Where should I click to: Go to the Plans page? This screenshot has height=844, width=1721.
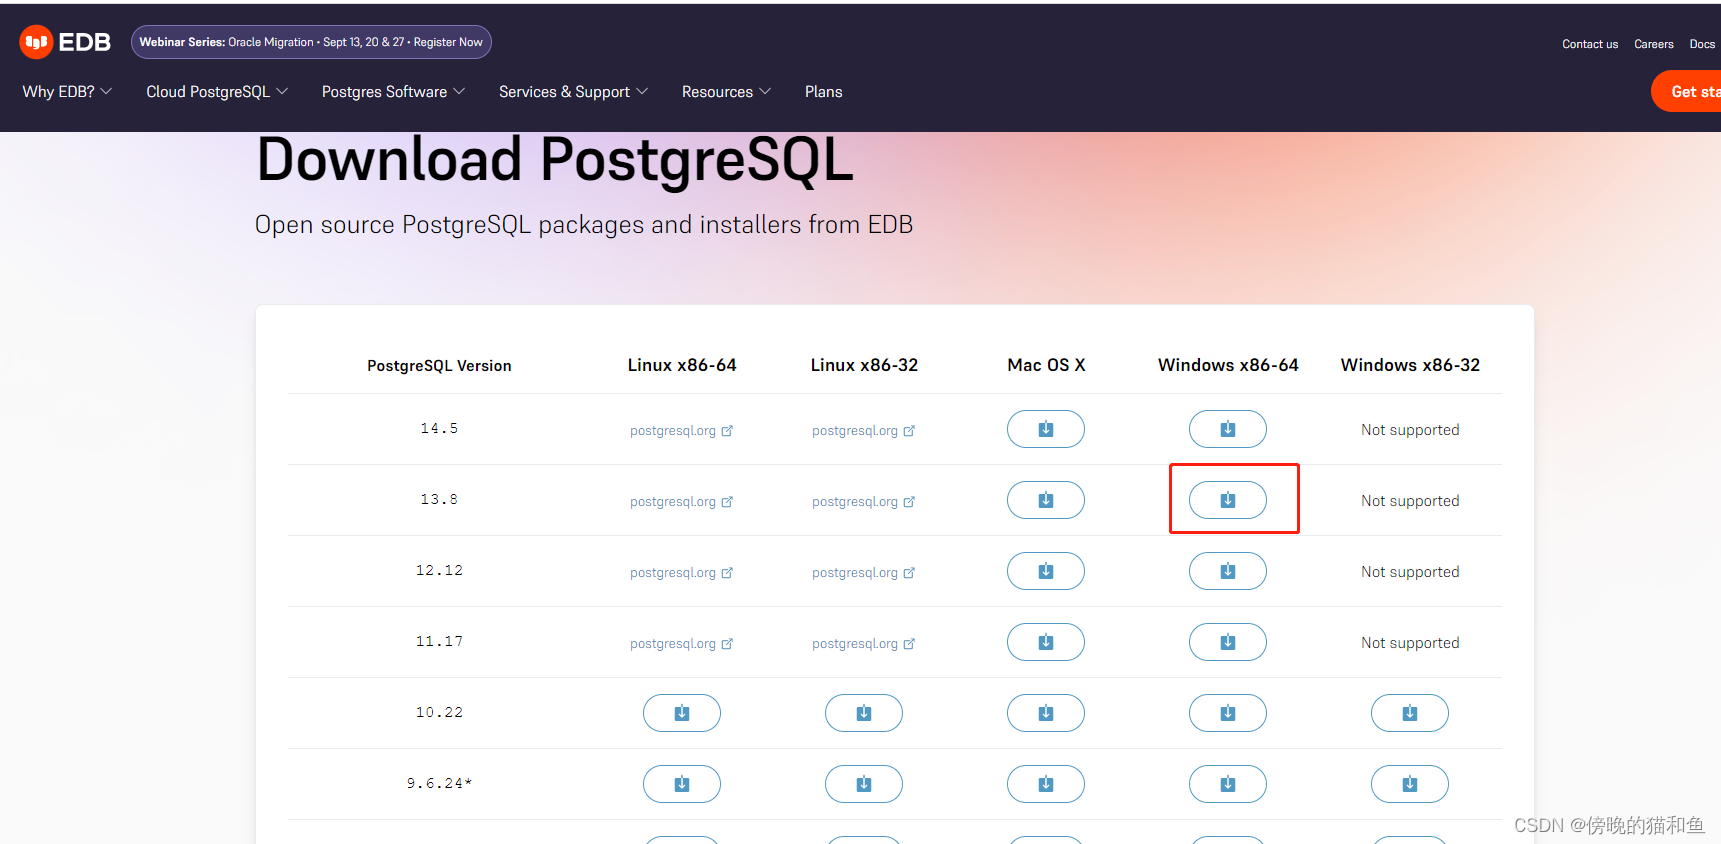[x=824, y=91]
